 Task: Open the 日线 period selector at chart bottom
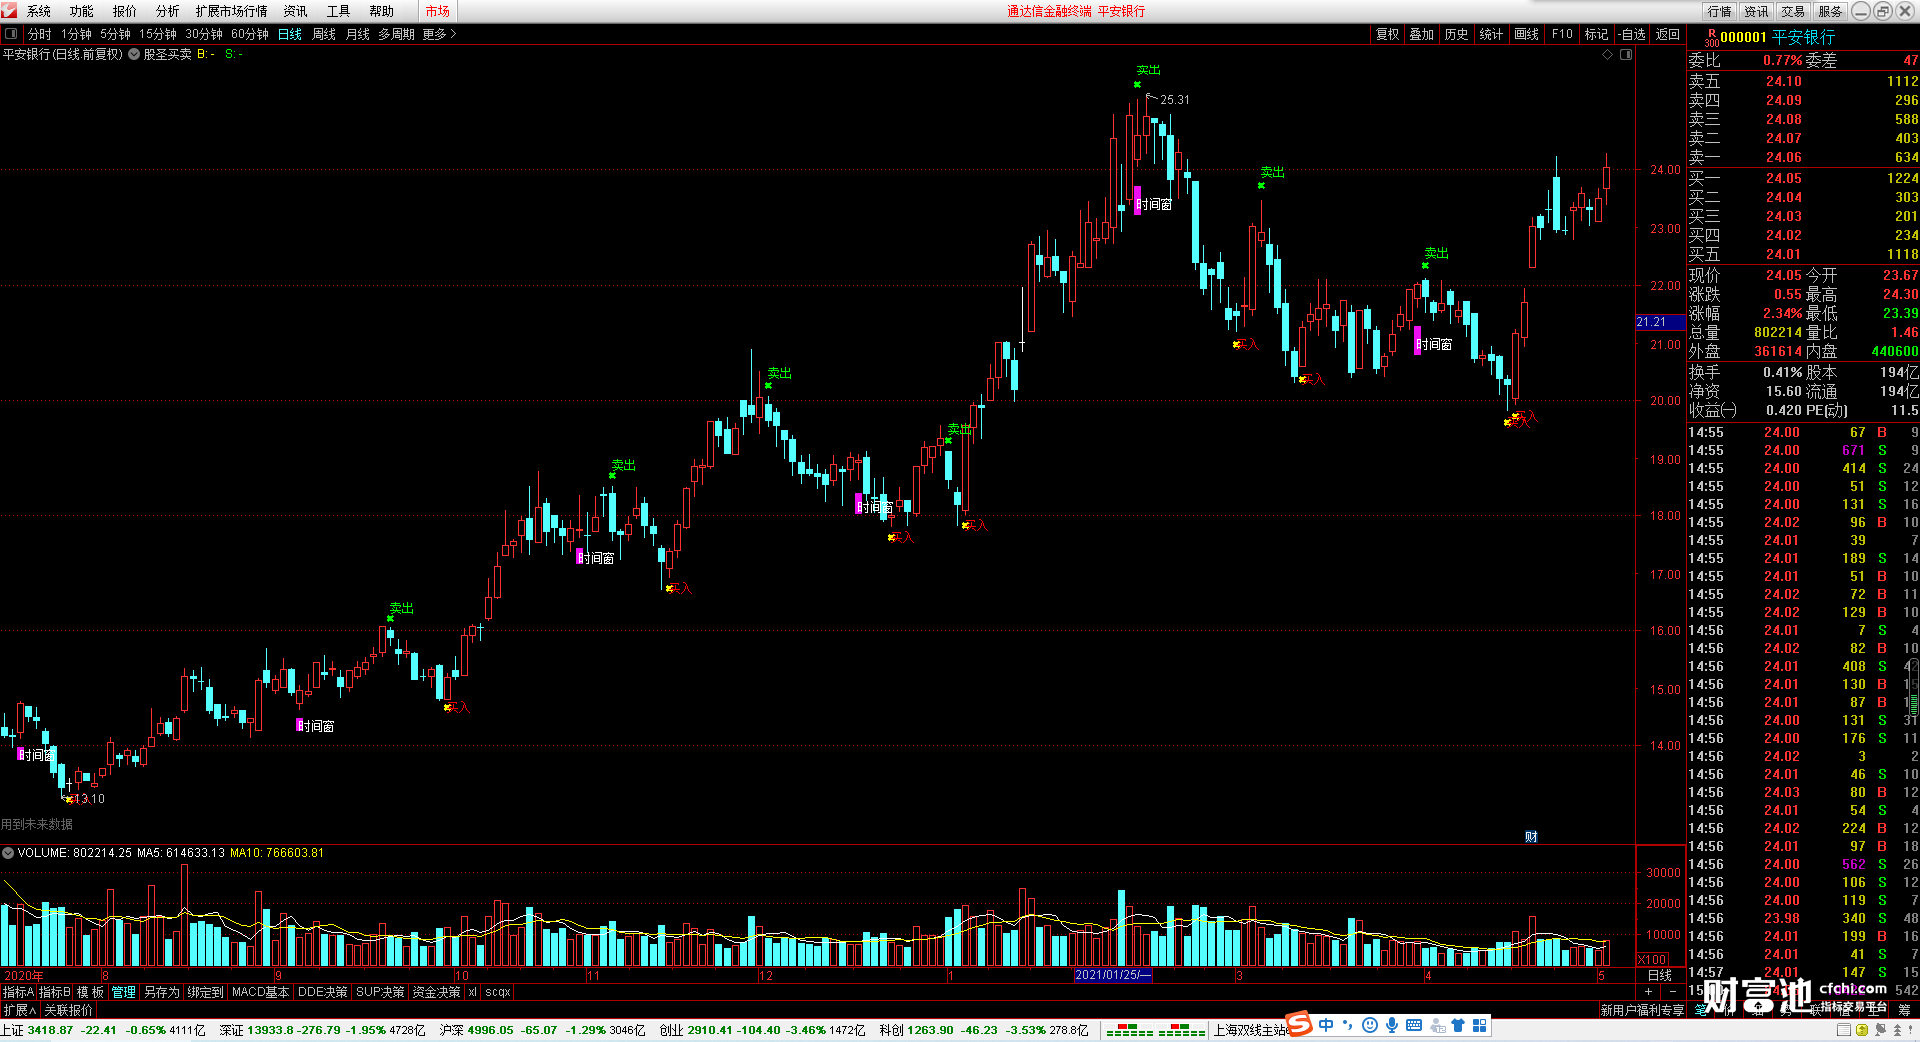coord(1660,975)
